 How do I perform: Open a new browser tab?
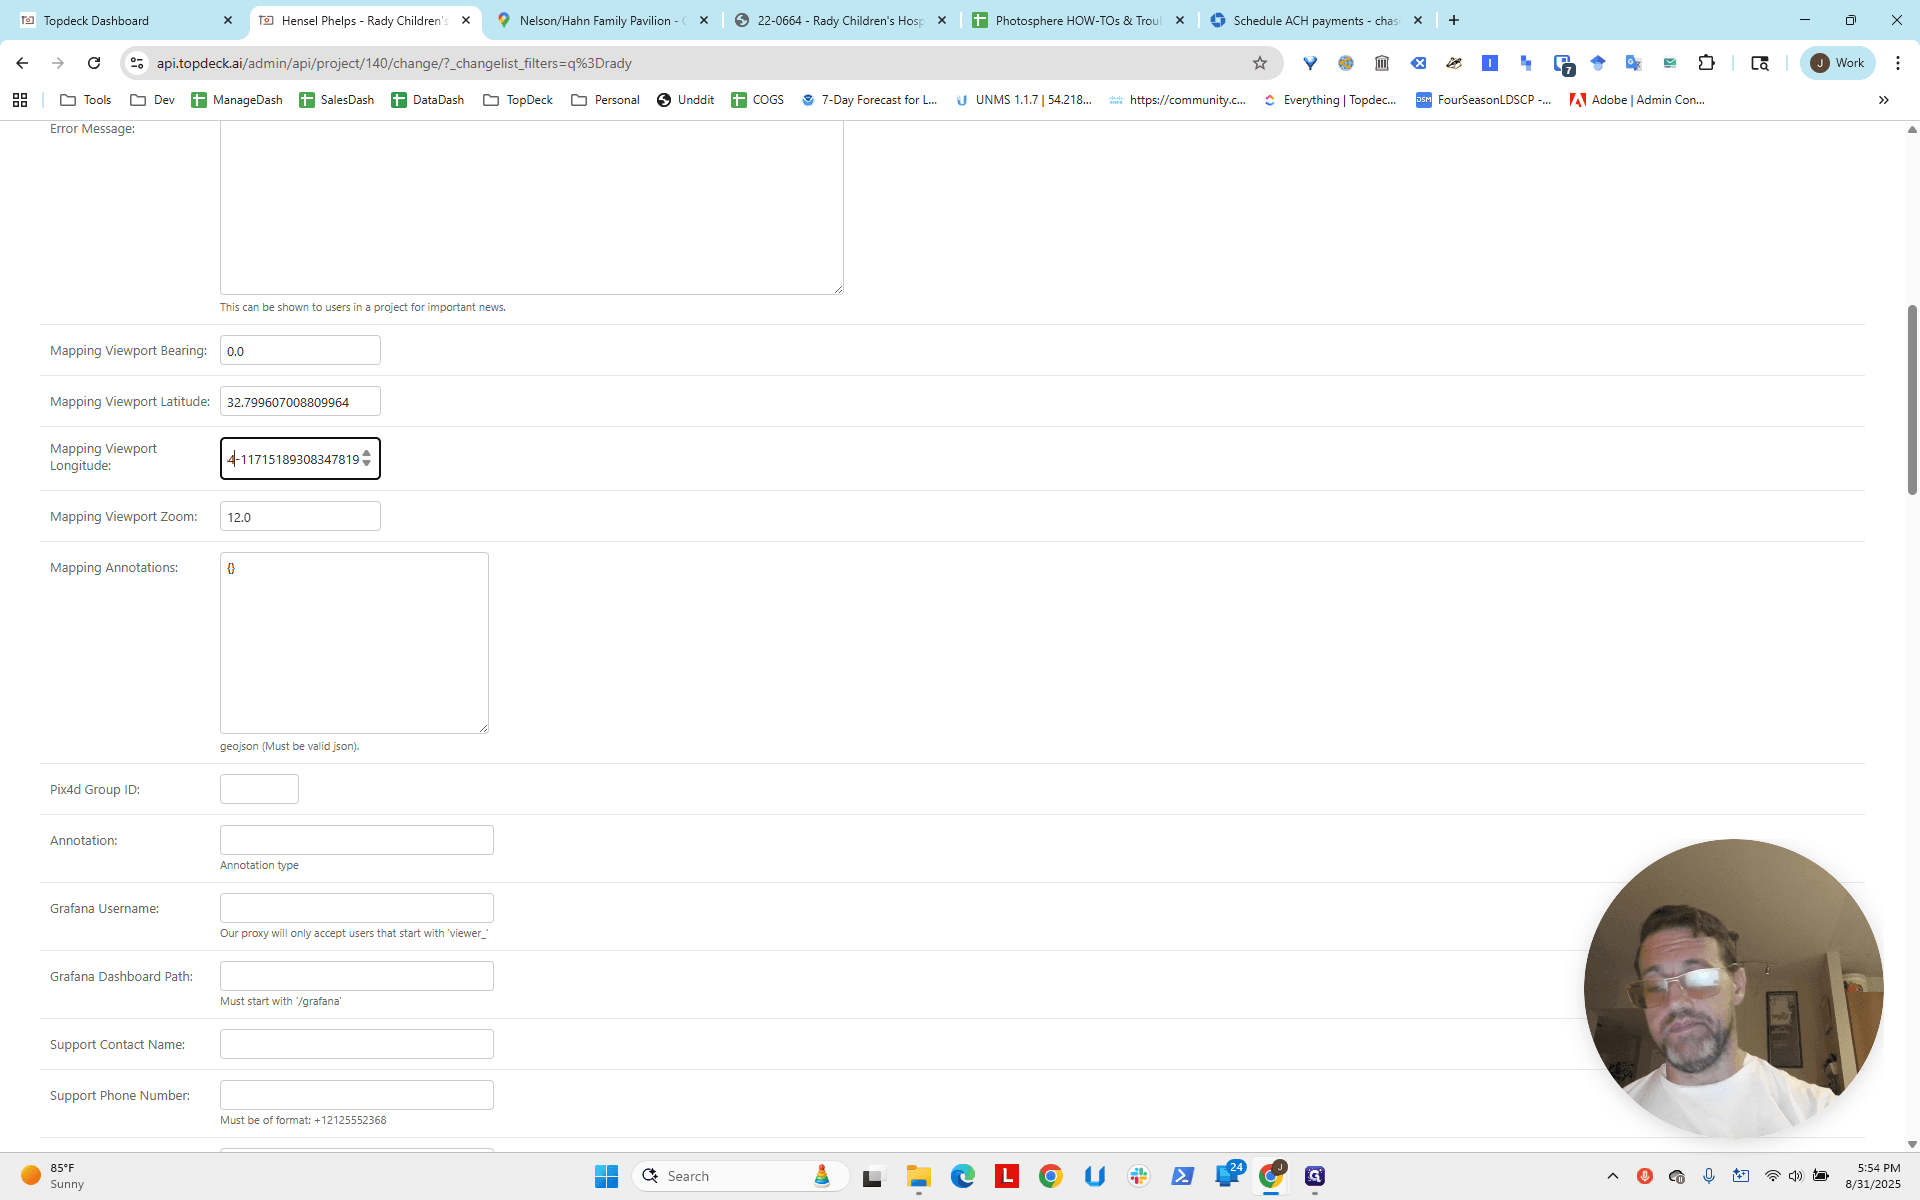click(1454, 20)
